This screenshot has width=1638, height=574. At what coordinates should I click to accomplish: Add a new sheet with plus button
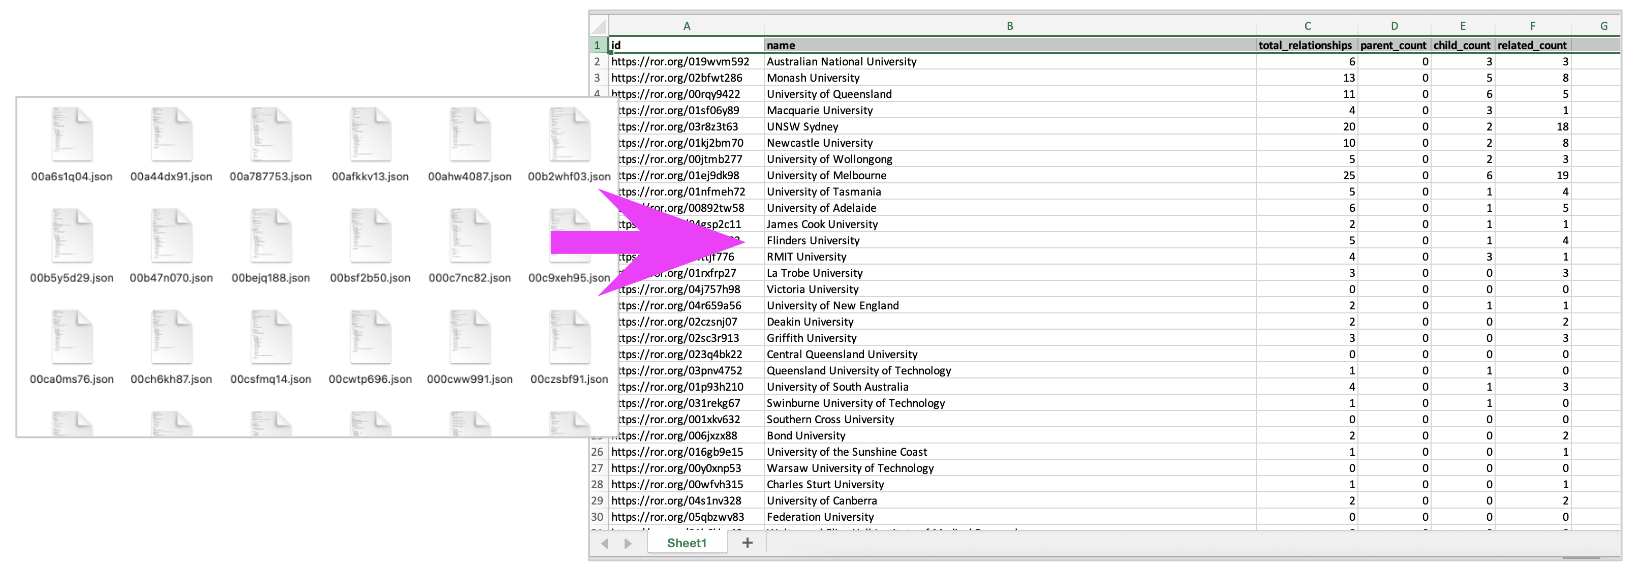pos(747,543)
